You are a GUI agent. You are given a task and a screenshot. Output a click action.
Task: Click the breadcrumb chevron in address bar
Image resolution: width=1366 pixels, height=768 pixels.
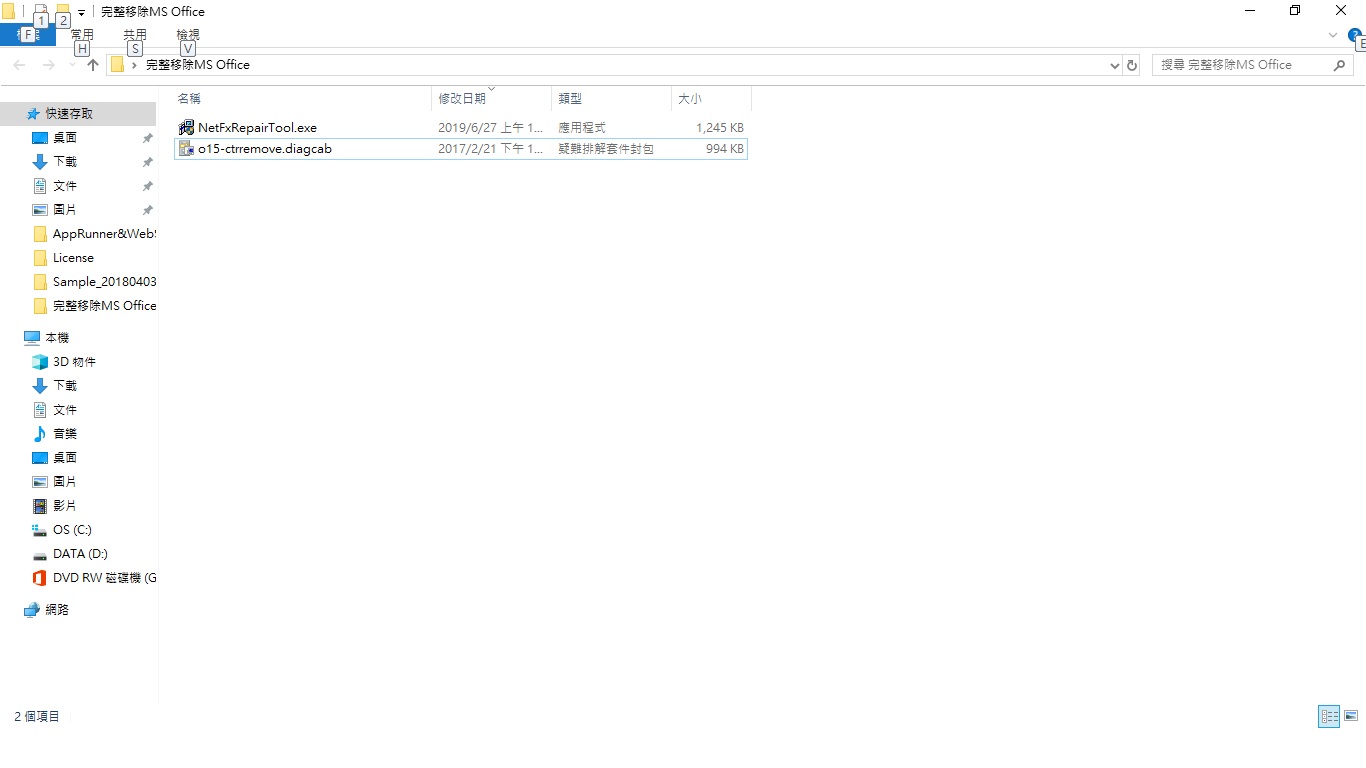(134, 65)
